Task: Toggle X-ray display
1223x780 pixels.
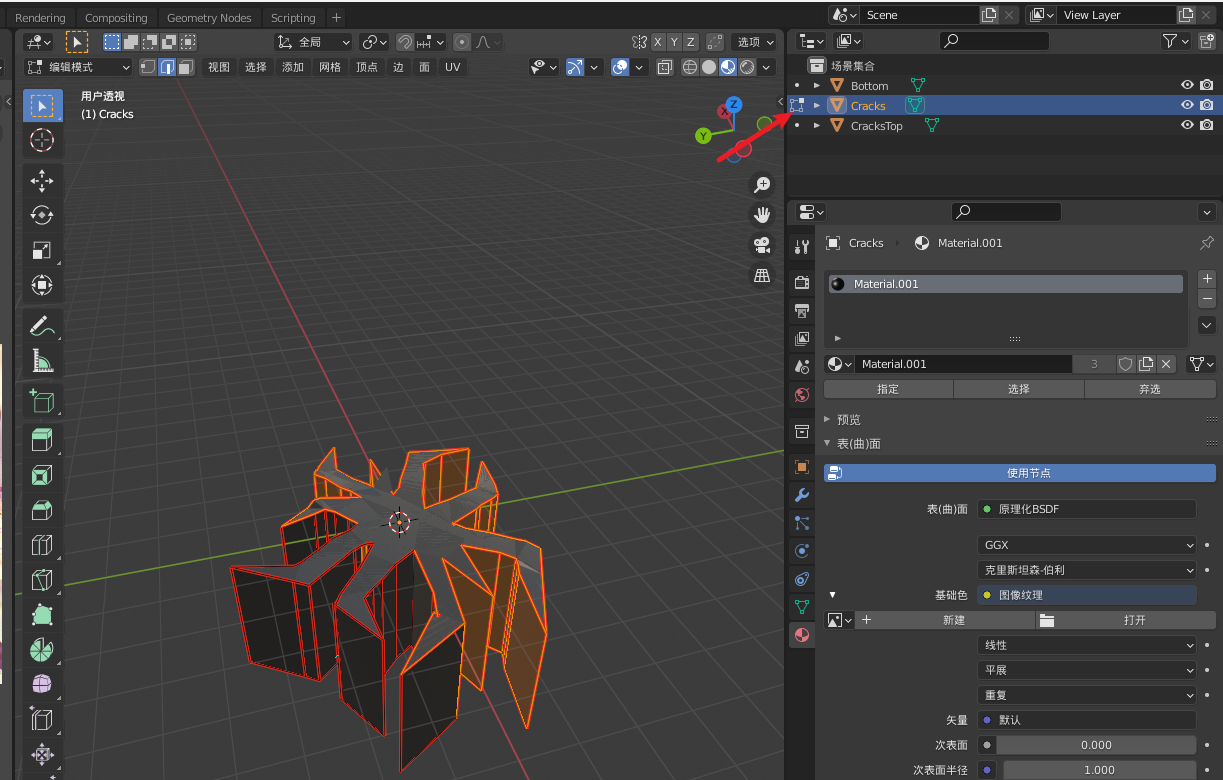Action: (x=665, y=67)
